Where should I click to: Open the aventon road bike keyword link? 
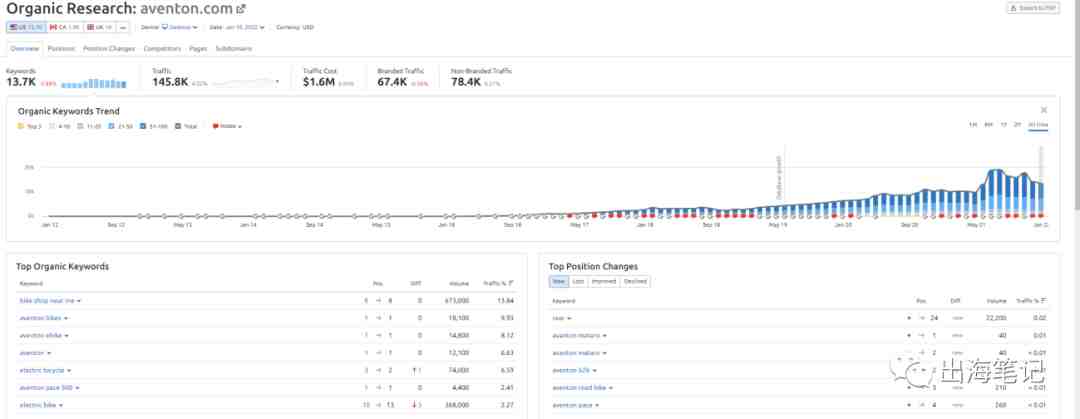[579, 387]
